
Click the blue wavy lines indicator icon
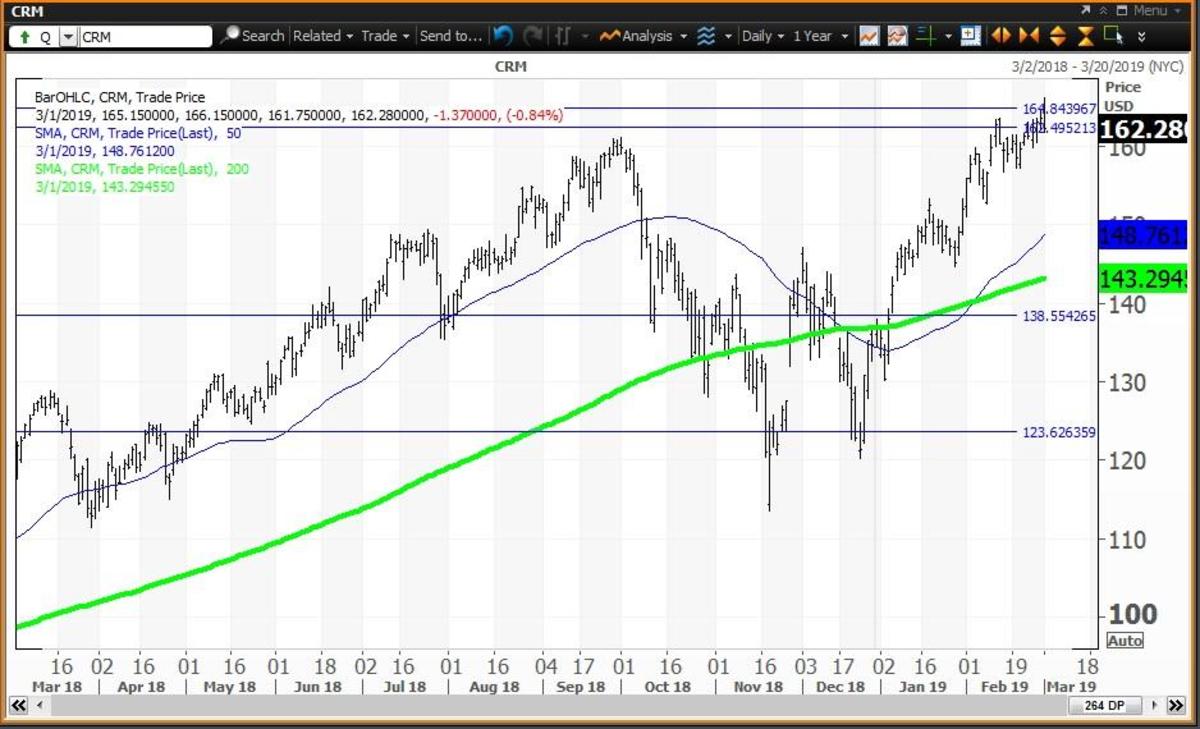pyautogui.click(x=706, y=36)
